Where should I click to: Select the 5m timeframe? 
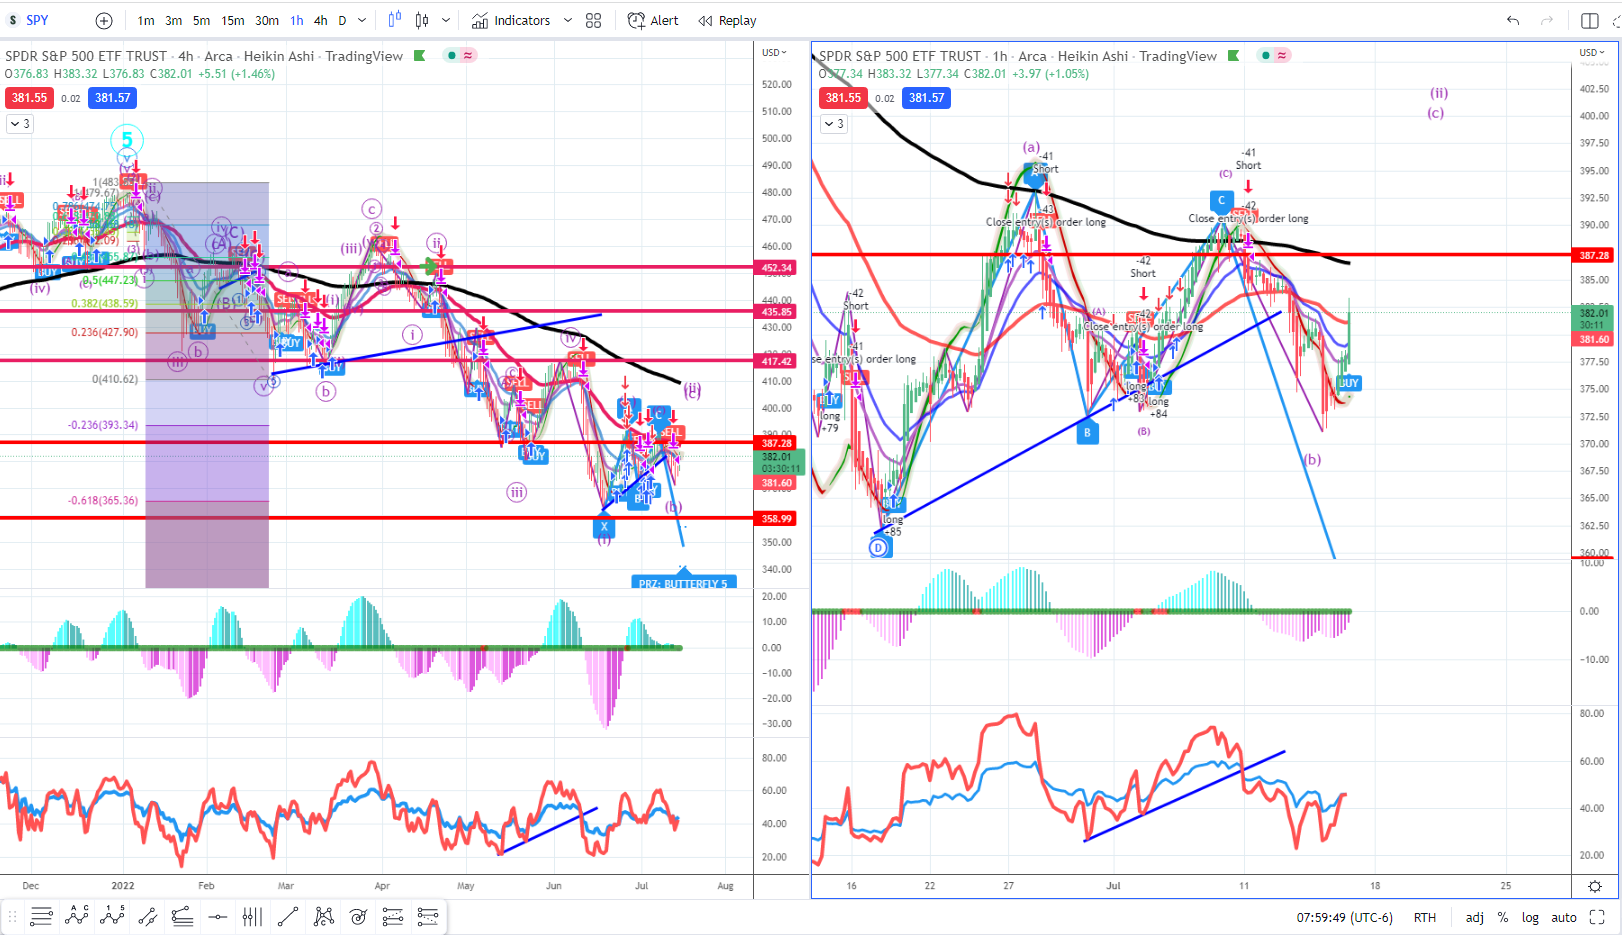pos(201,20)
